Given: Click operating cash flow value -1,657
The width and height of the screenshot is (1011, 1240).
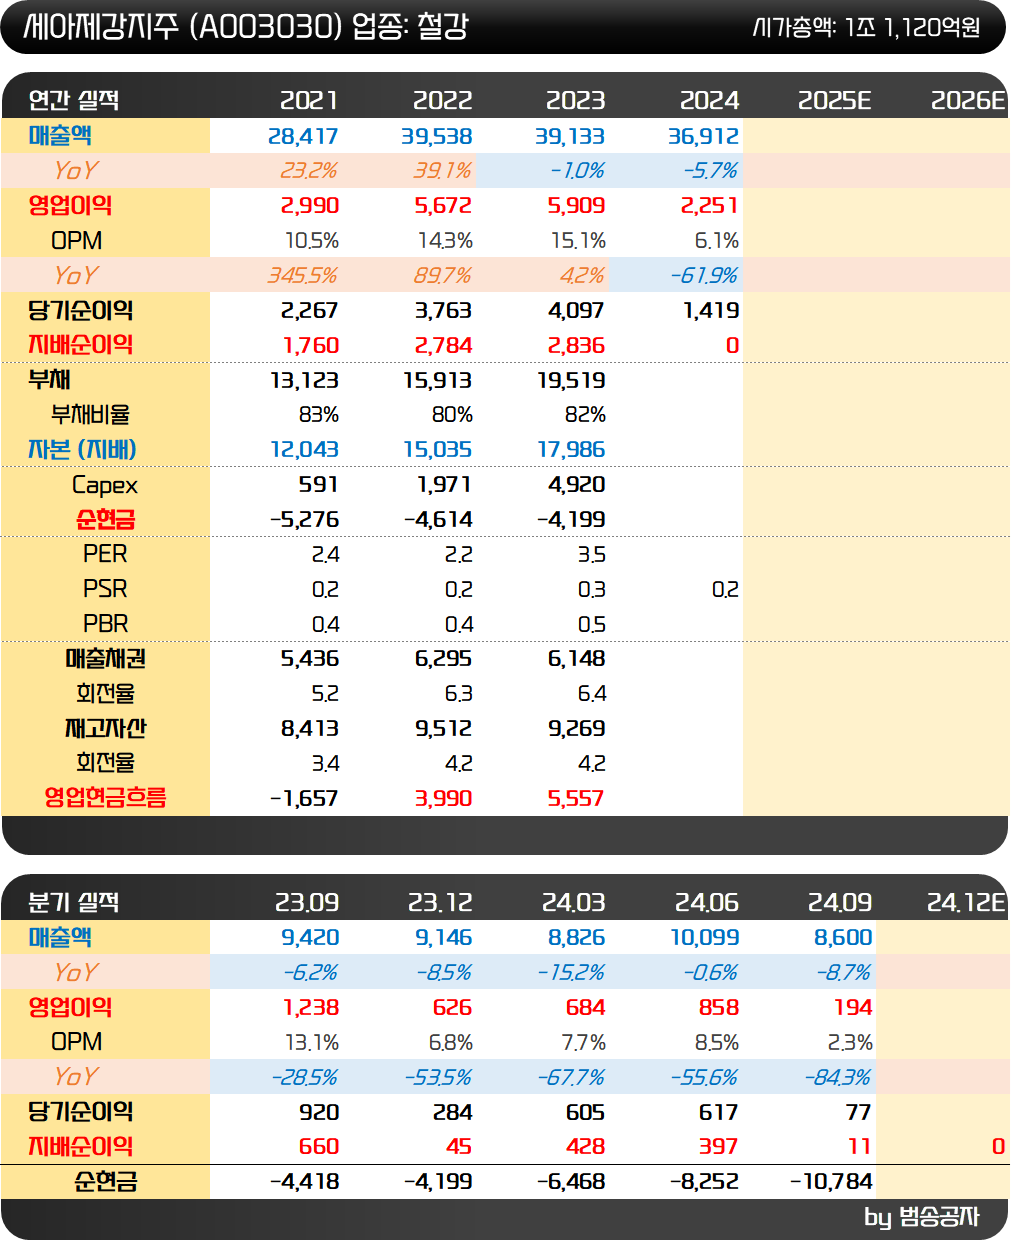Looking at the screenshot, I should (304, 798).
